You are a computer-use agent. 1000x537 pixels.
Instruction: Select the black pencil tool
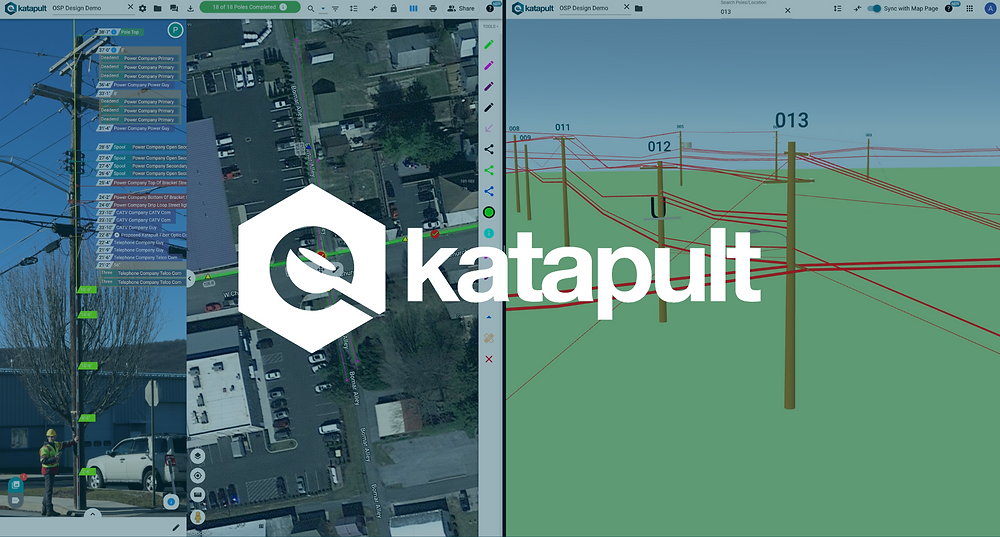point(489,108)
